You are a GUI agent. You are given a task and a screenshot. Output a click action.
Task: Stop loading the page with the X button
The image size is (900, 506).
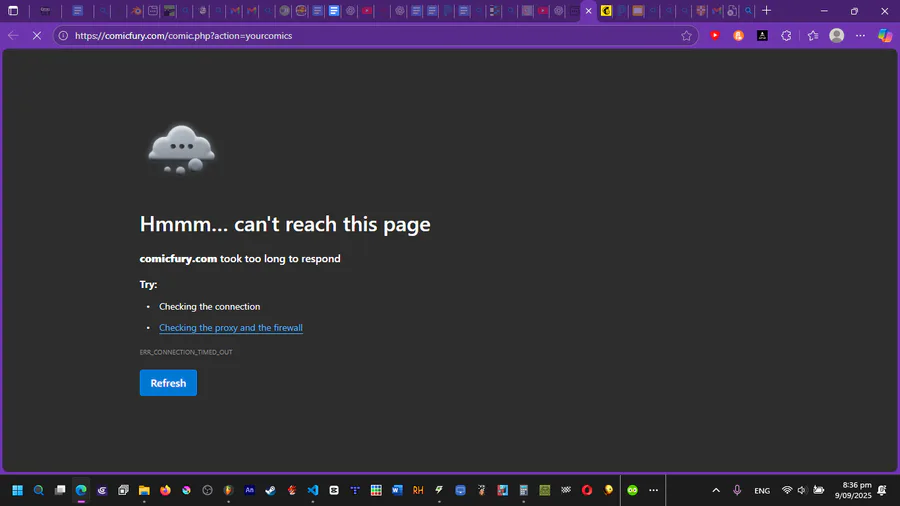point(37,36)
